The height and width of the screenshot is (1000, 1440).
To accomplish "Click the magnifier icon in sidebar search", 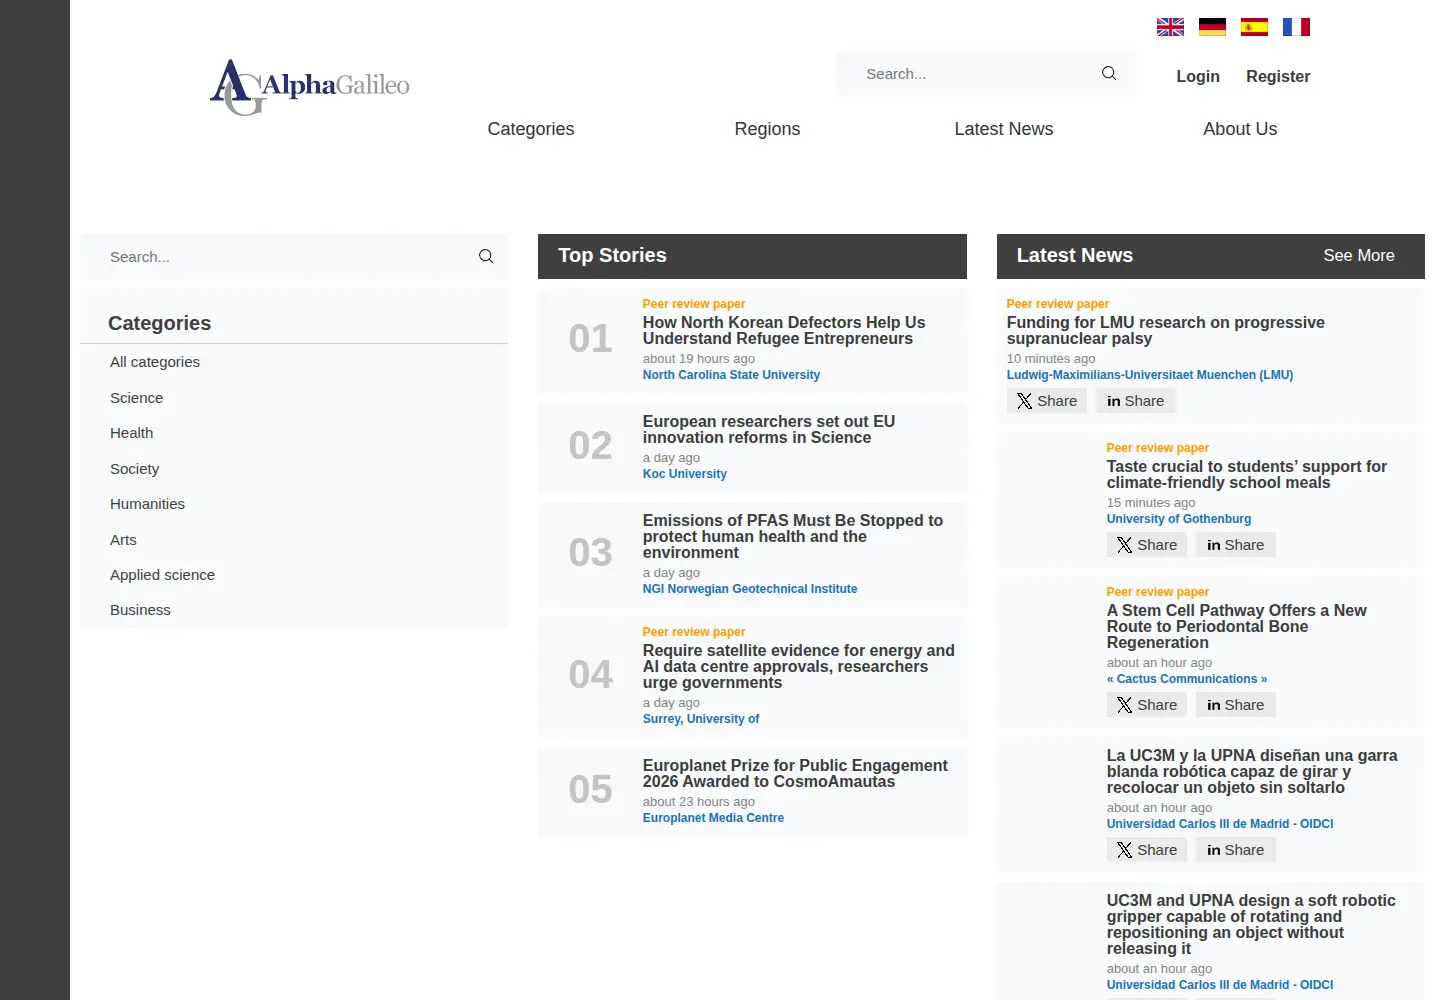I will 486,256.
